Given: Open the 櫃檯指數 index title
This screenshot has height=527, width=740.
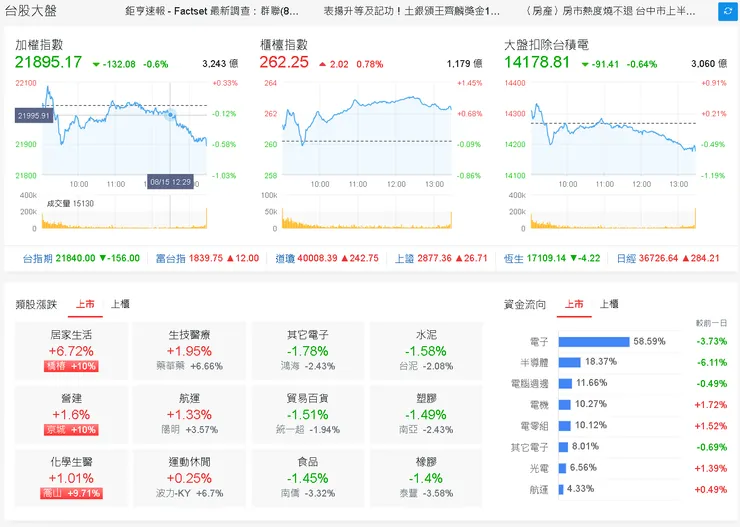Looking at the screenshot, I should click(x=284, y=45).
